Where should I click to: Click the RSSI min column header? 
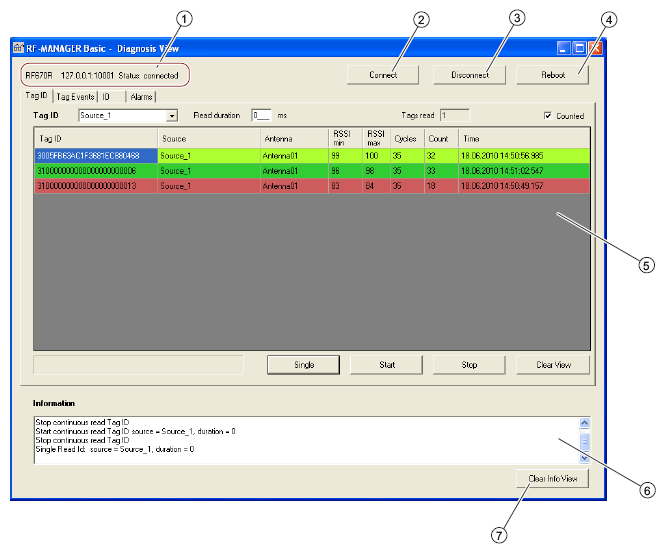pos(345,139)
